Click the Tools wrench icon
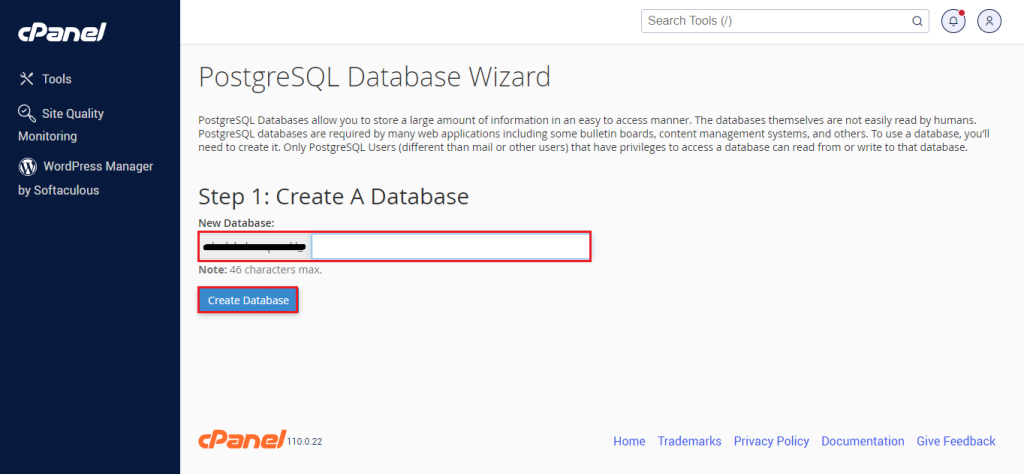1024x474 pixels. pyautogui.click(x=27, y=79)
